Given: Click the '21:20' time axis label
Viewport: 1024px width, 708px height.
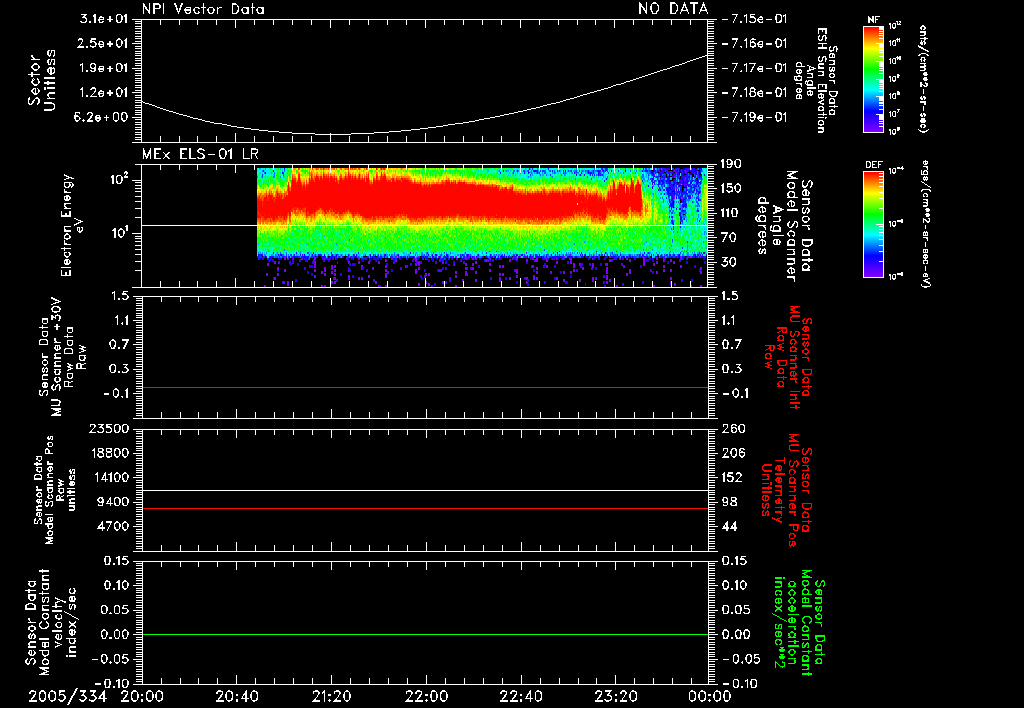Looking at the screenshot, I should [332, 696].
